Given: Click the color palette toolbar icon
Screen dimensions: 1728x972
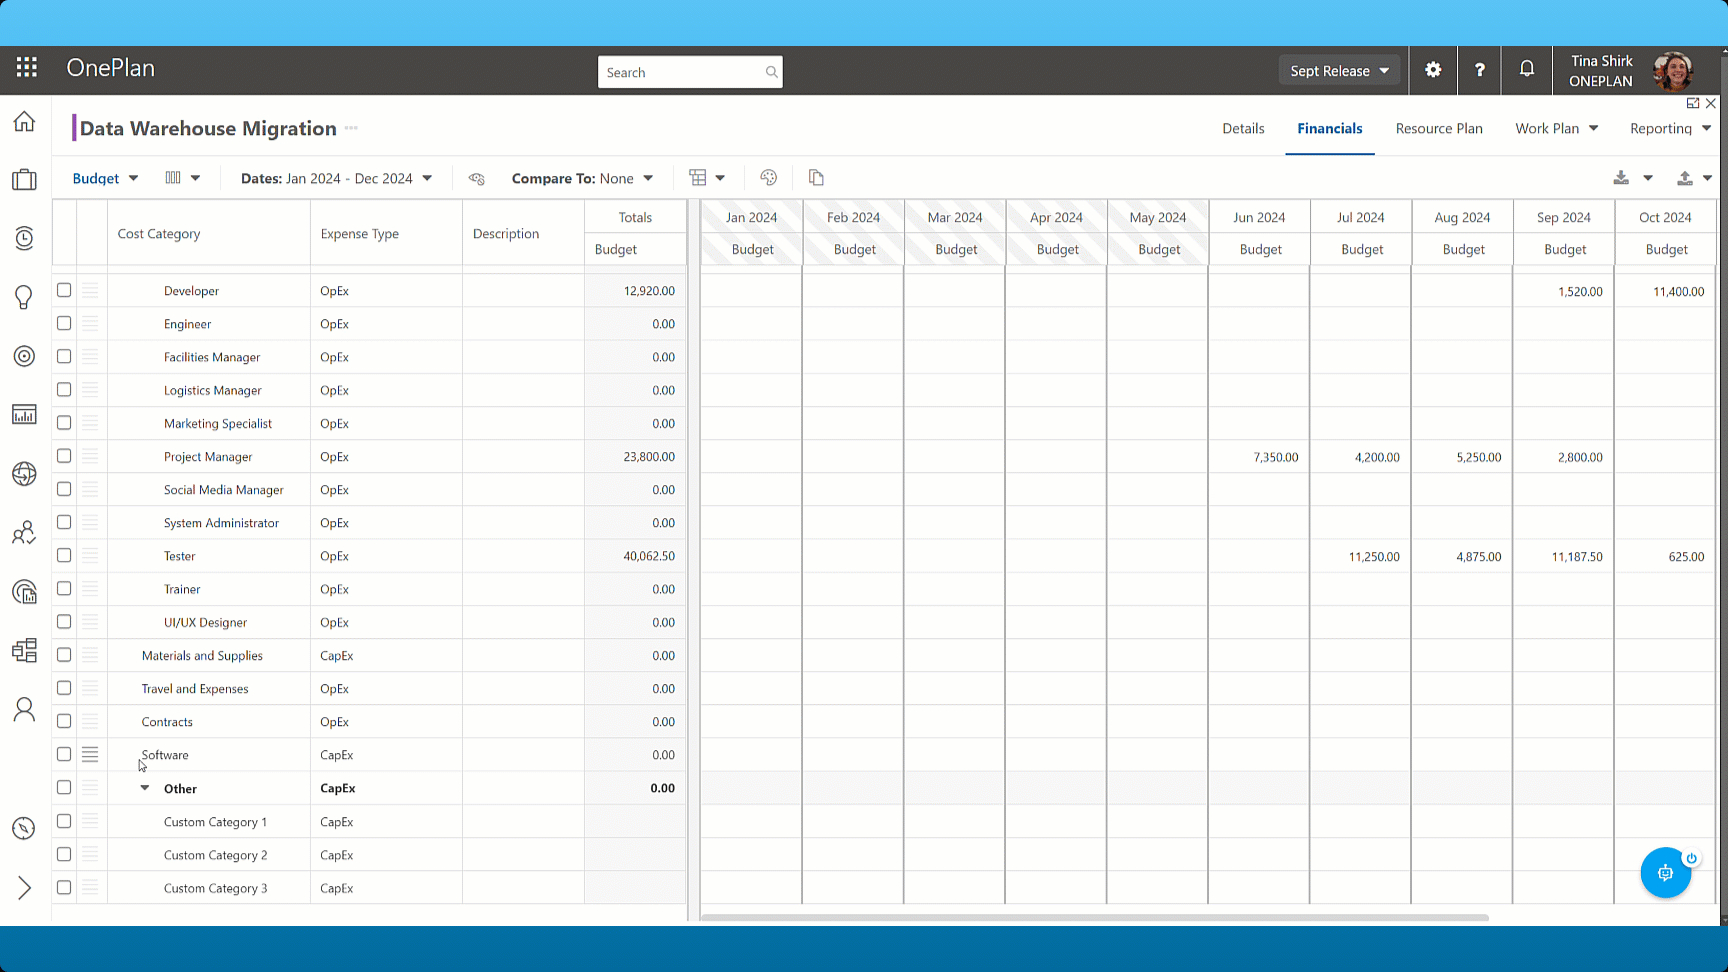Looking at the screenshot, I should pyautogui.click(x=768, y=177).
